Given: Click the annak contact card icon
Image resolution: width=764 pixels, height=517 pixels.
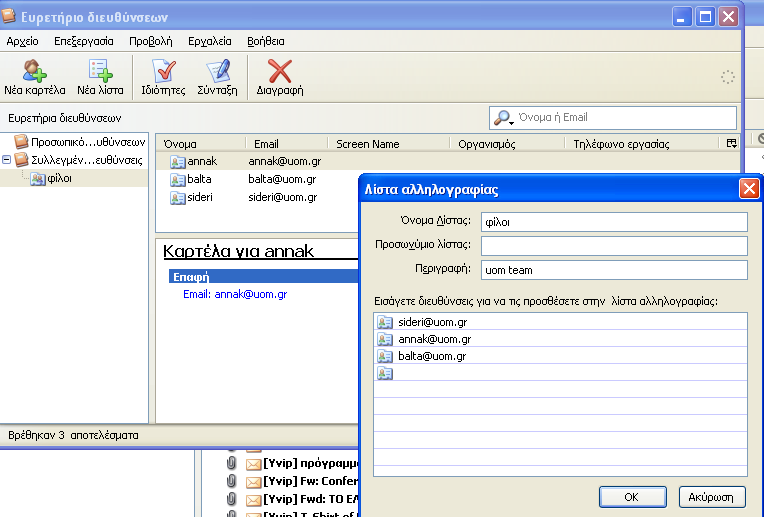Looking at the screenshot, I should tap(177, 161).
